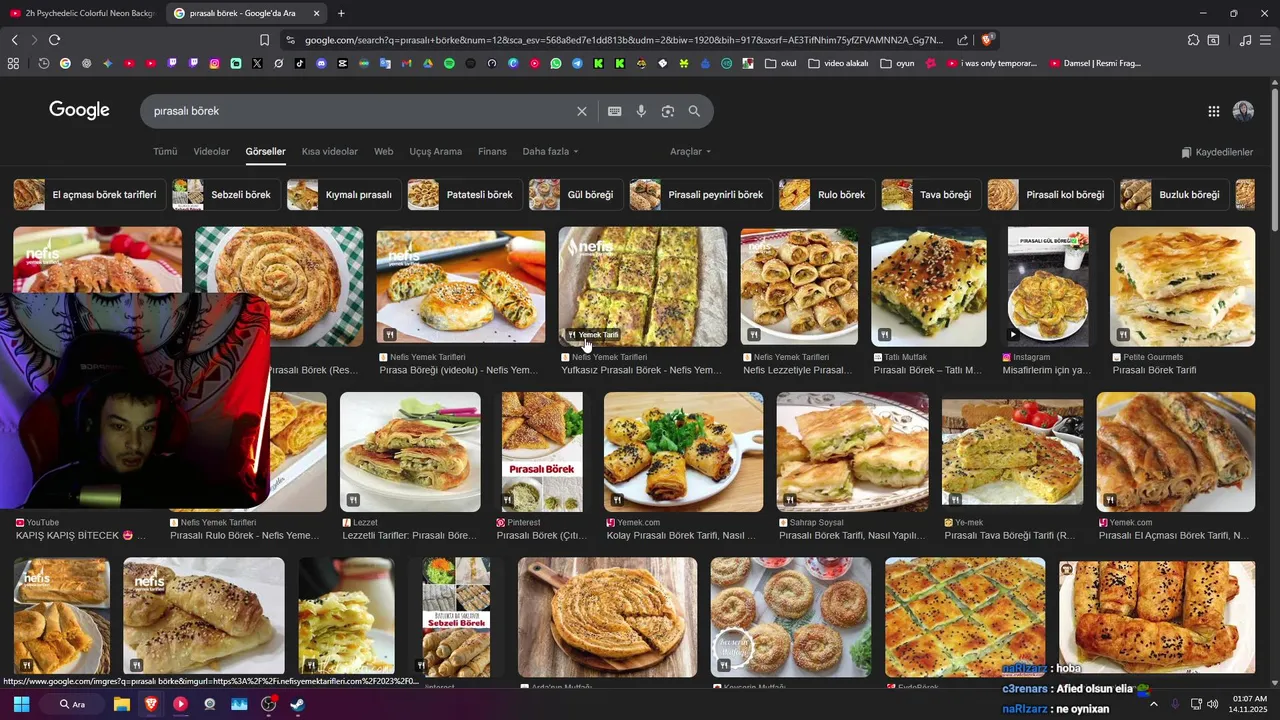Viewport: 1280px width, 720px height.
Task: Click the magnifier search button
Action: 694,111
